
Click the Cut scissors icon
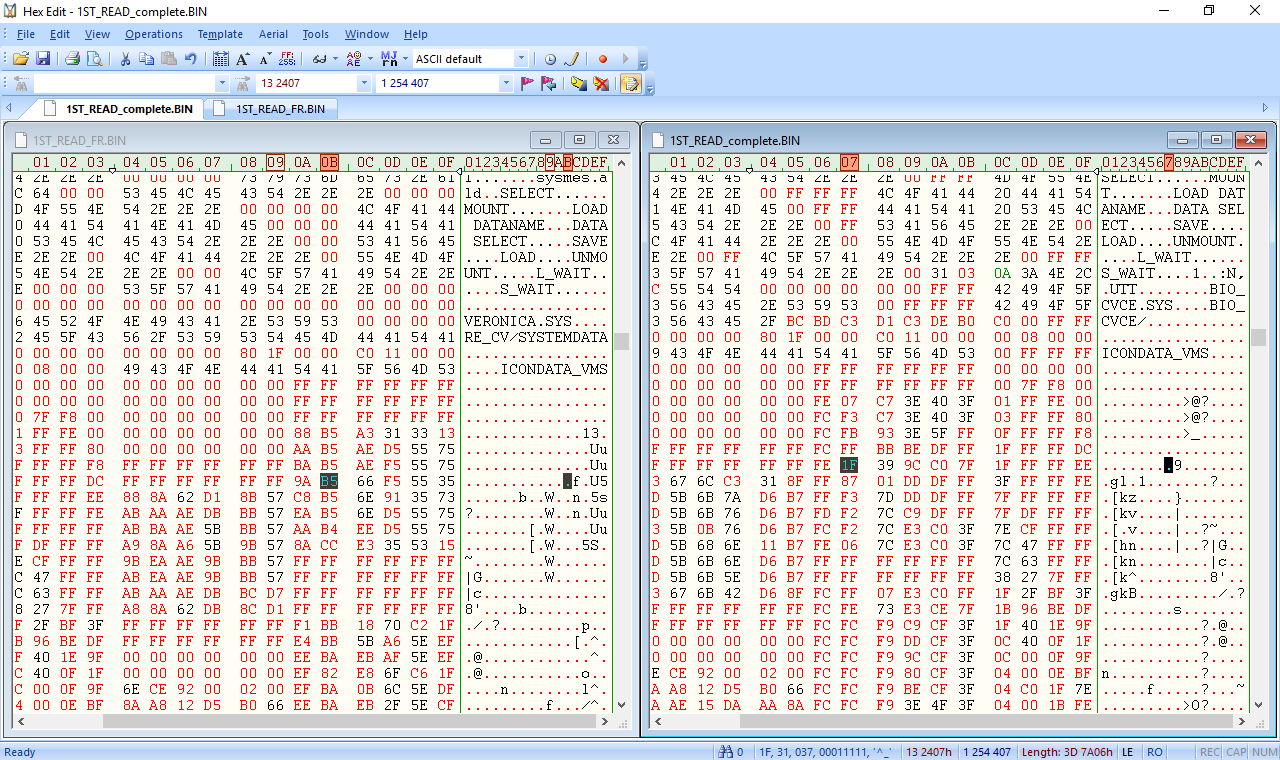tap(125, 59)
